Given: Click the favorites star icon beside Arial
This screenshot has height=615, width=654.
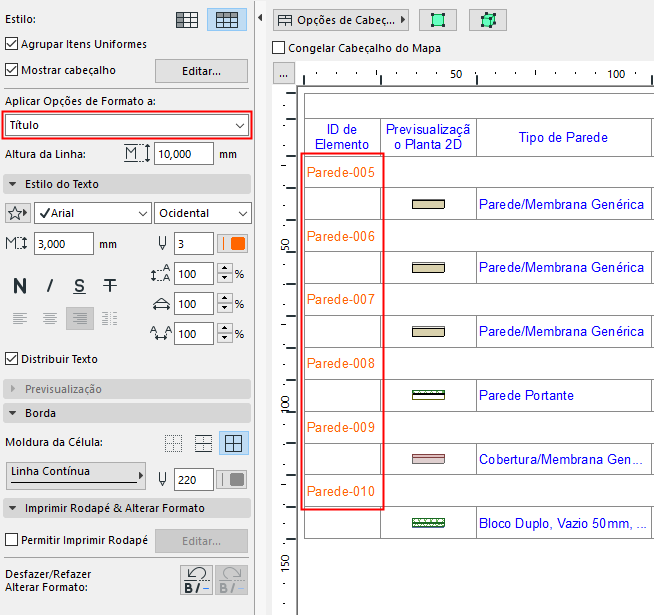Looking at the screenshot, I should point(18,213).
